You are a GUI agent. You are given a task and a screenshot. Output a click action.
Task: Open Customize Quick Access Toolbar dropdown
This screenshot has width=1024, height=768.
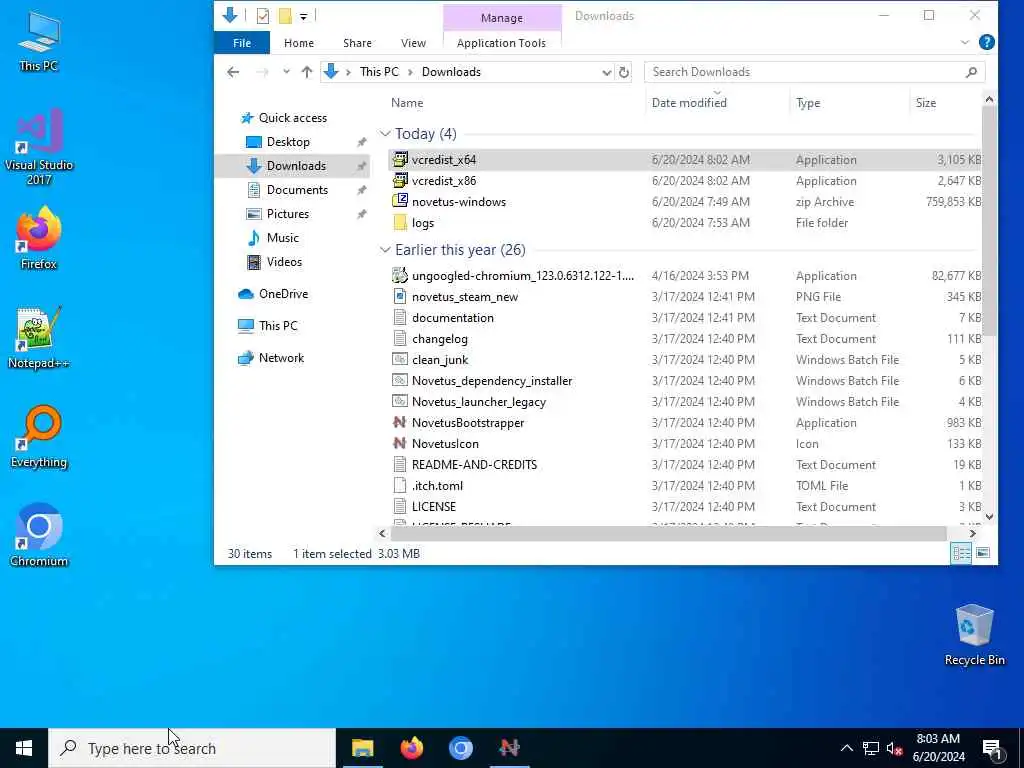pyautogui.click(x=304, y=16)
